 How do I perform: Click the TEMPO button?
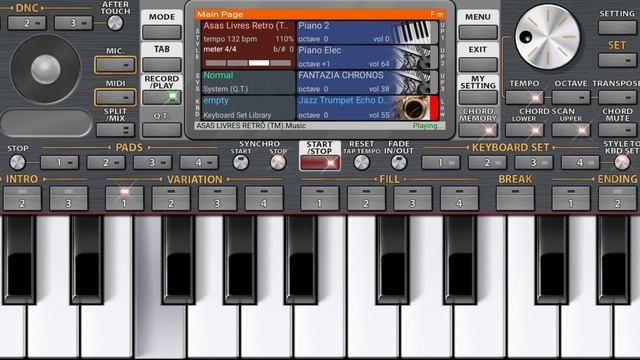(x=524, y=97)
